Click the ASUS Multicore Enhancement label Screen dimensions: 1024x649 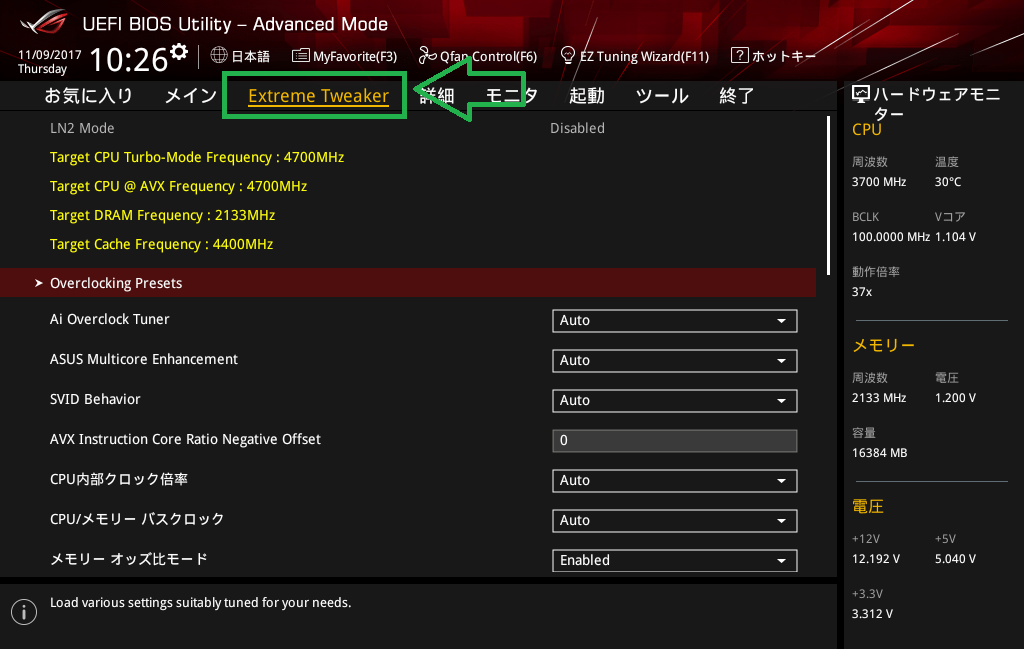(144, 359)
